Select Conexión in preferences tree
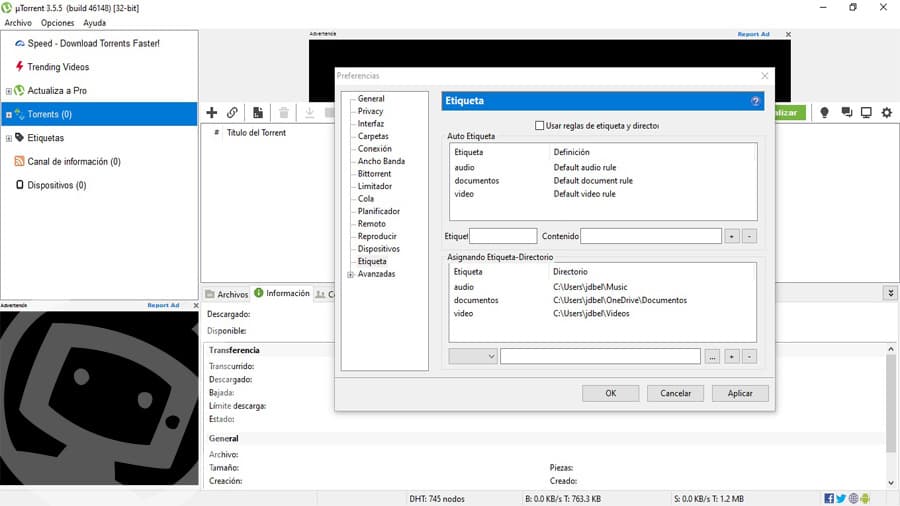The image size is (900, 506). tap(375, 149)
